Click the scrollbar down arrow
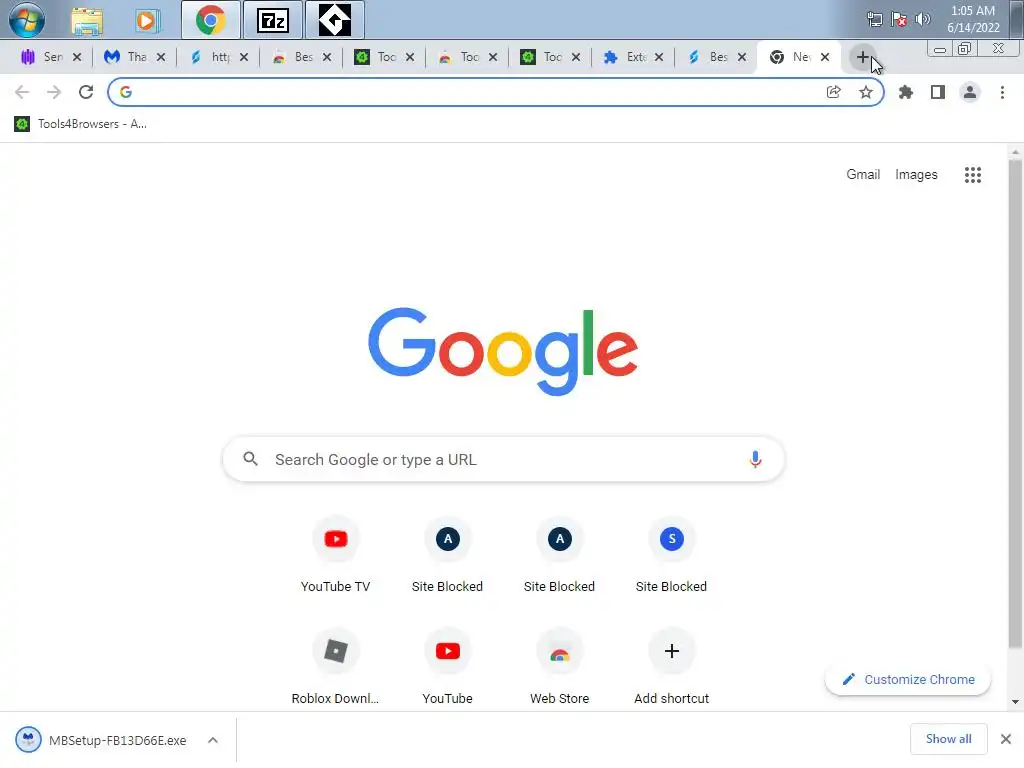This screenshot has width=1024, height=768. 1014,702
